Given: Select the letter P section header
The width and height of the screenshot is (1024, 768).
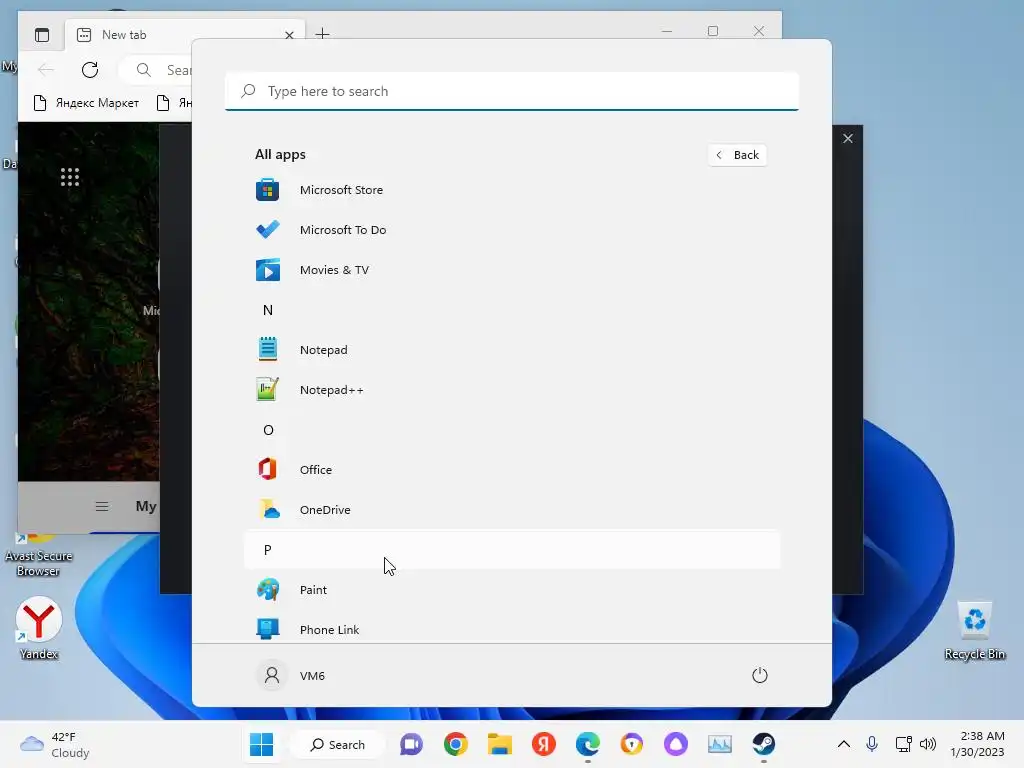Looking at the screenshot, I should tap(512, 550).
